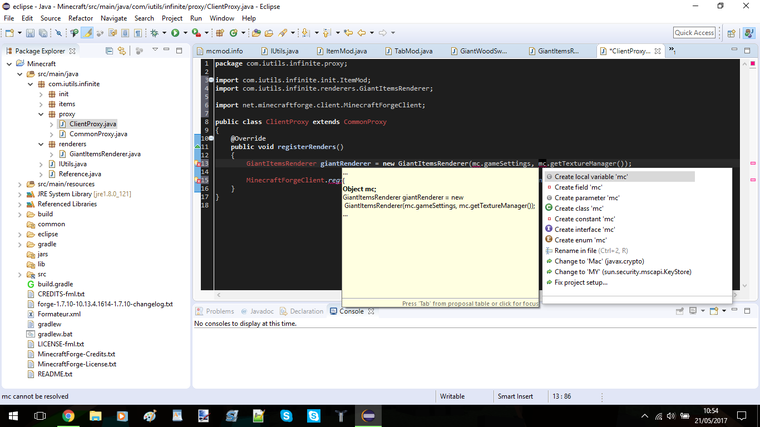Expand the src/main/resources folder
Viewport: 760px width, 427px height.
point(20,184)
